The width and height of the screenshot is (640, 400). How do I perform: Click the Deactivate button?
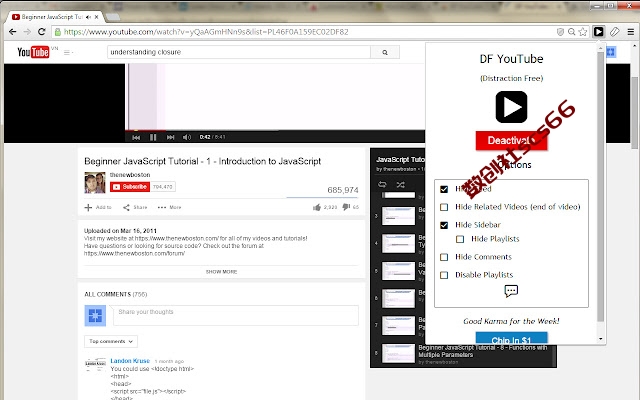[x=511, y=141]
